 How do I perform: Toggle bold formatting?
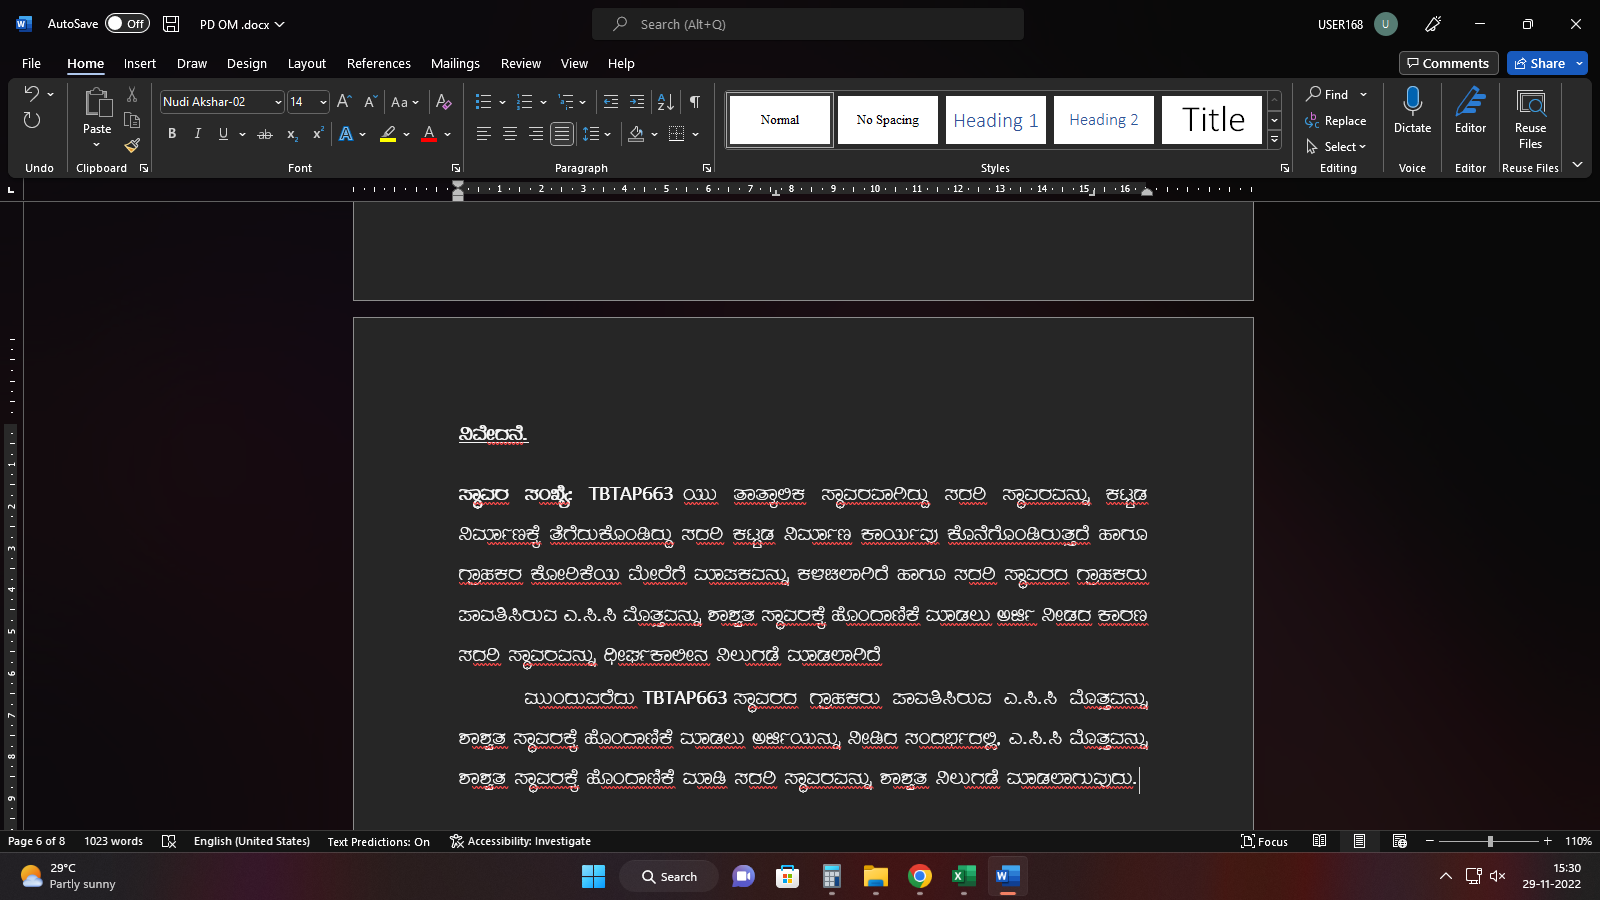pos(172,134)
